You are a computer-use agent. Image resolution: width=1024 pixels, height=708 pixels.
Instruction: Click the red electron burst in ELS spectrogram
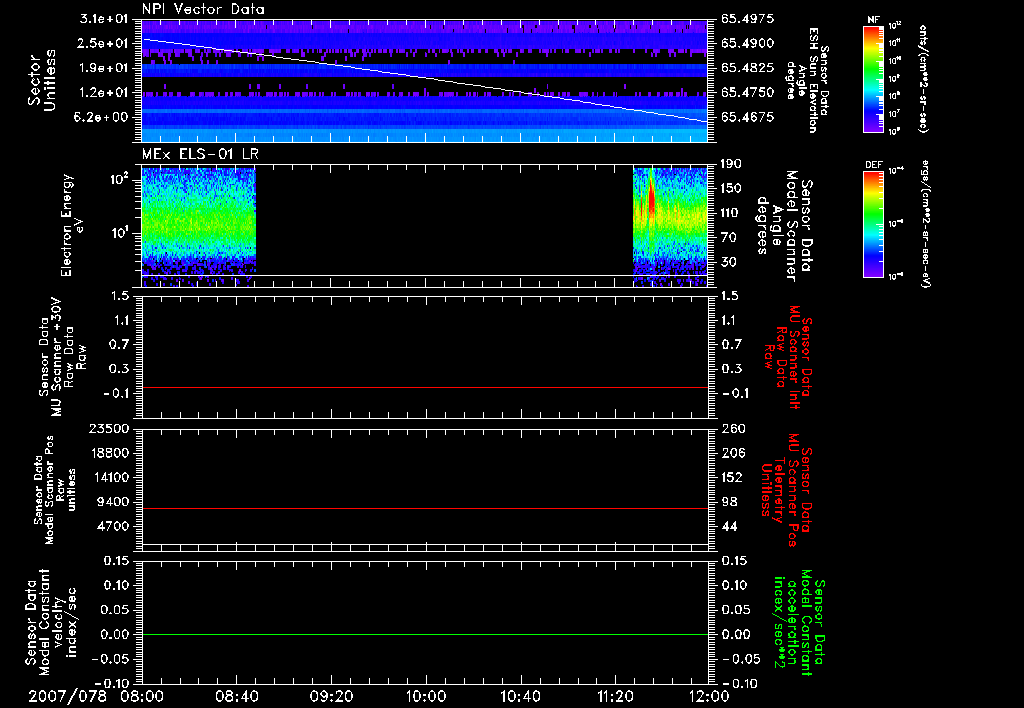click(x=651, y=198)
